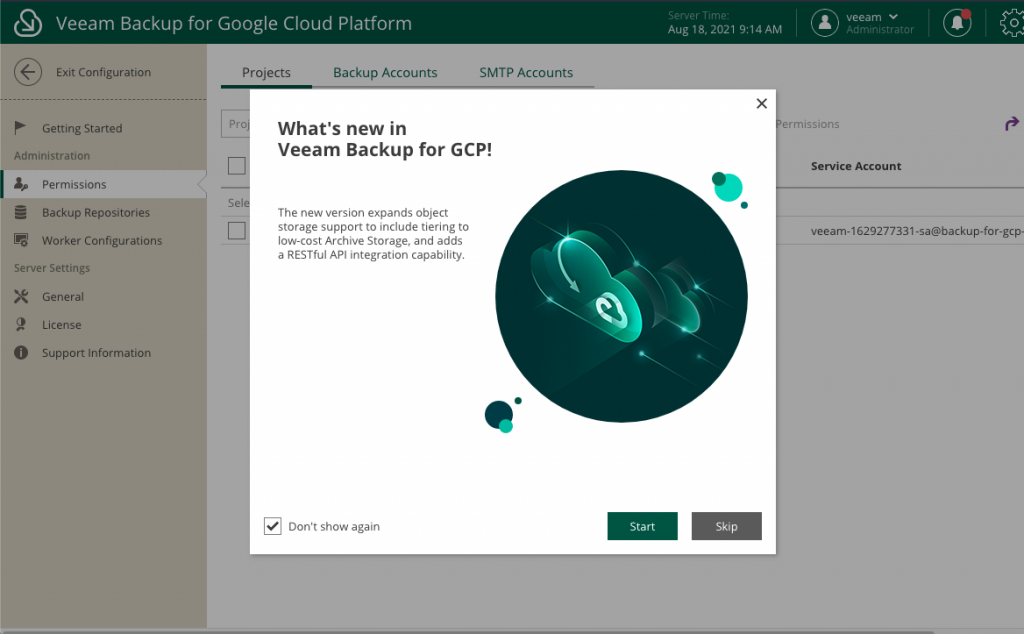
Task: Open the settings gear icon in header
Action: click(x=1012, y=23)
